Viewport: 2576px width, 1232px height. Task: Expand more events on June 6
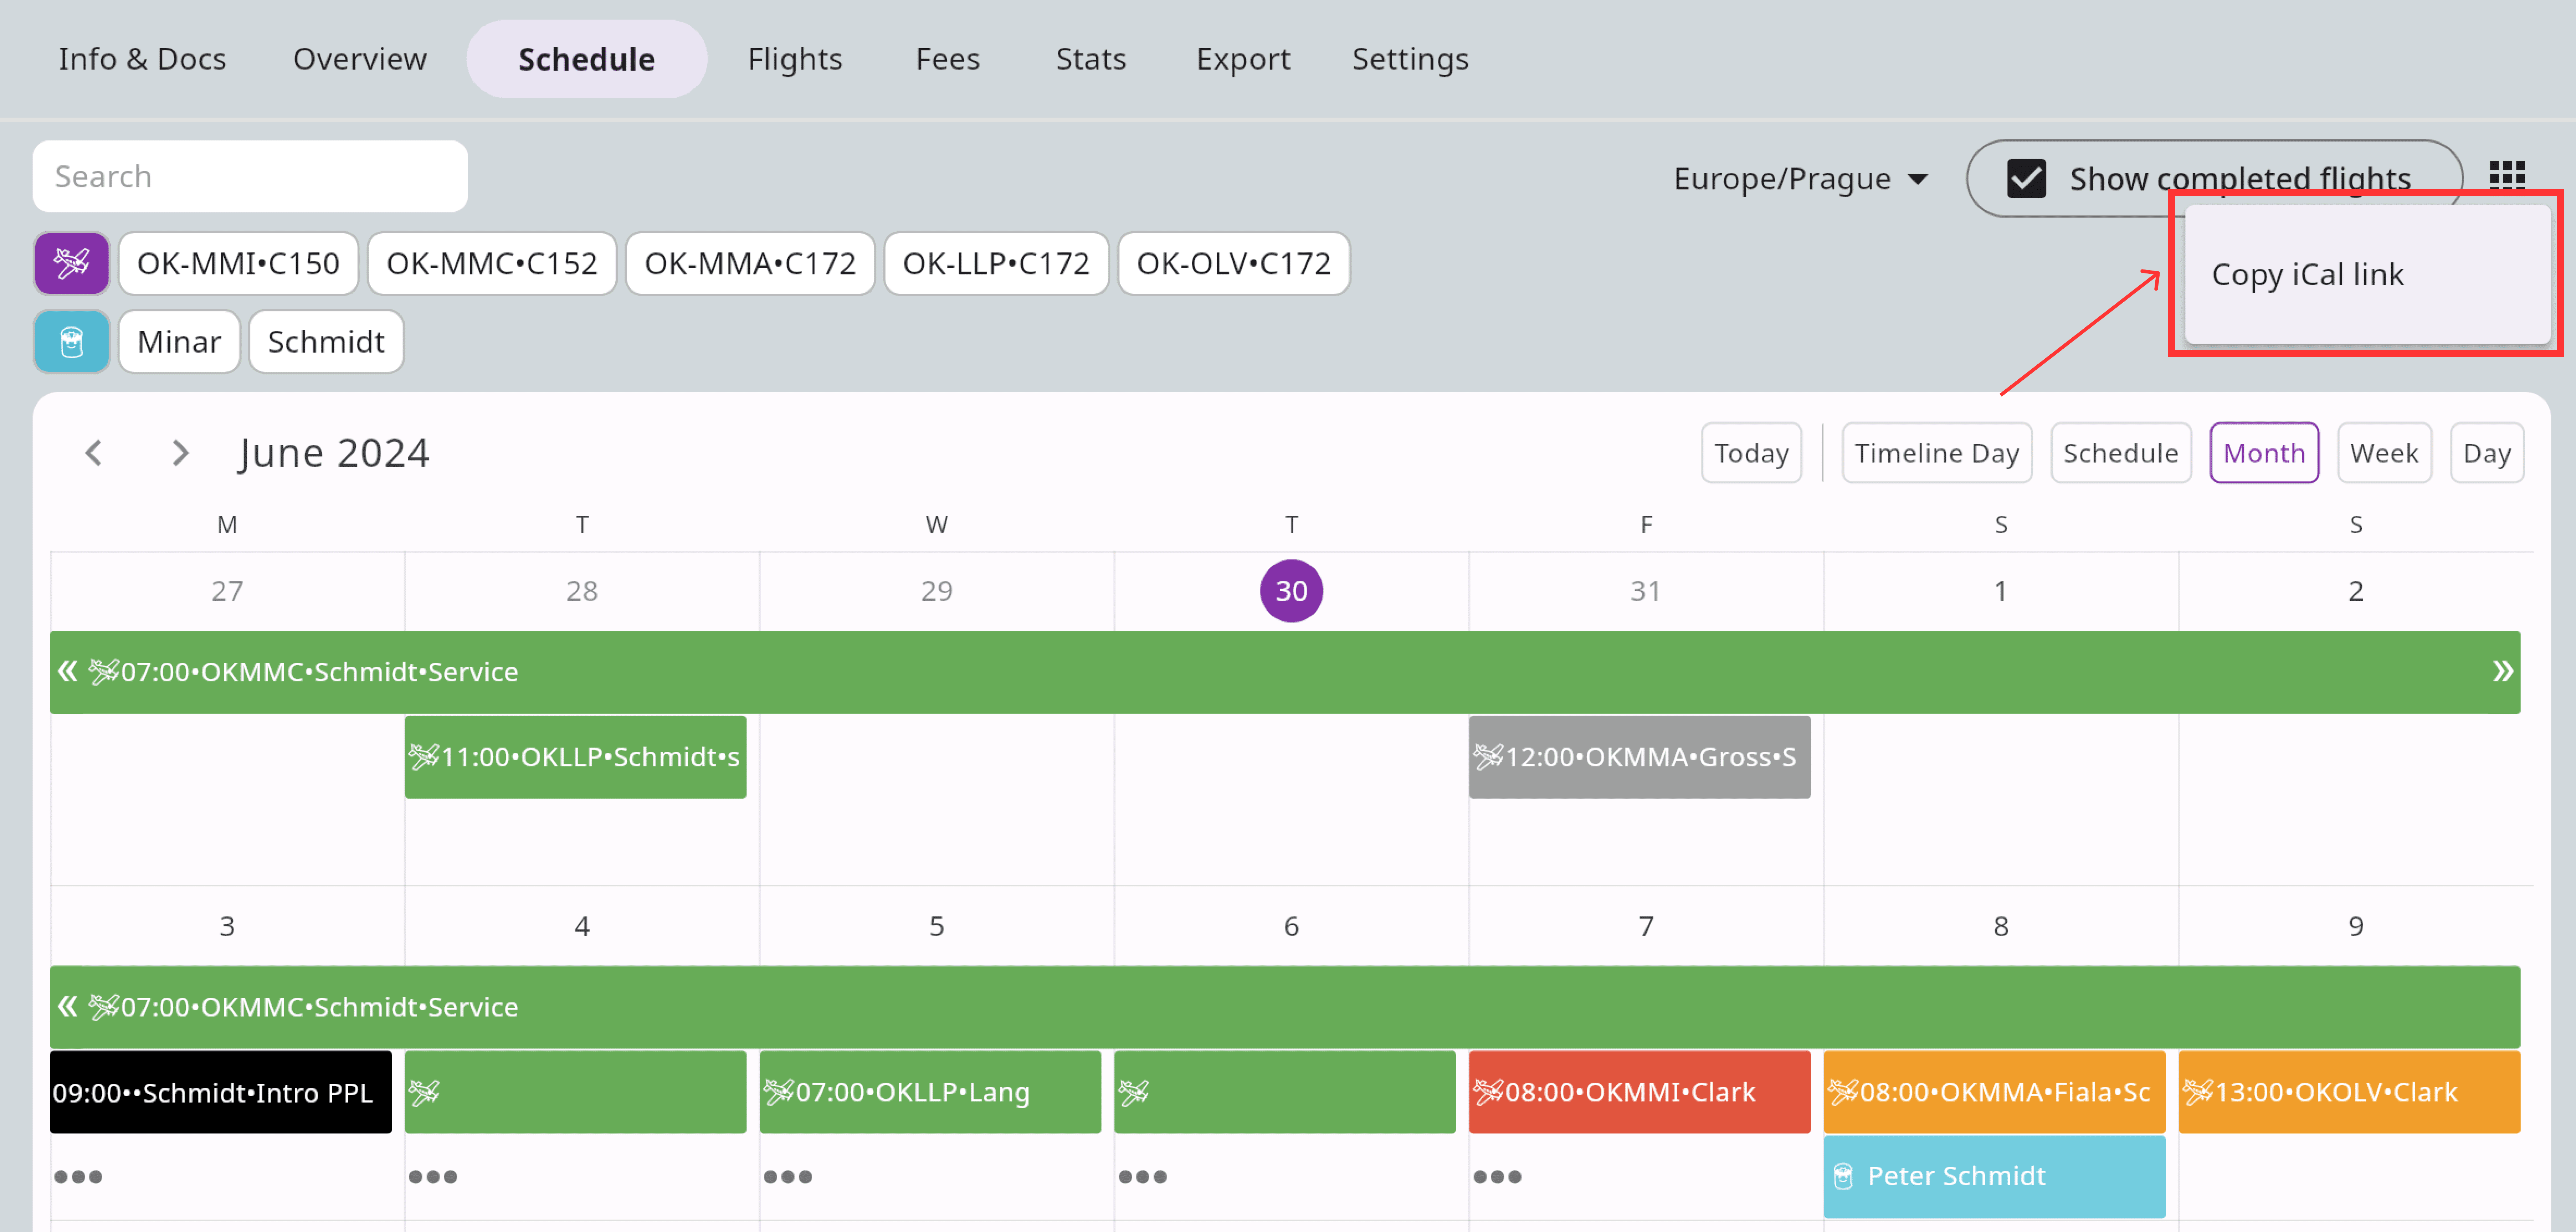pos(1143,1177)
